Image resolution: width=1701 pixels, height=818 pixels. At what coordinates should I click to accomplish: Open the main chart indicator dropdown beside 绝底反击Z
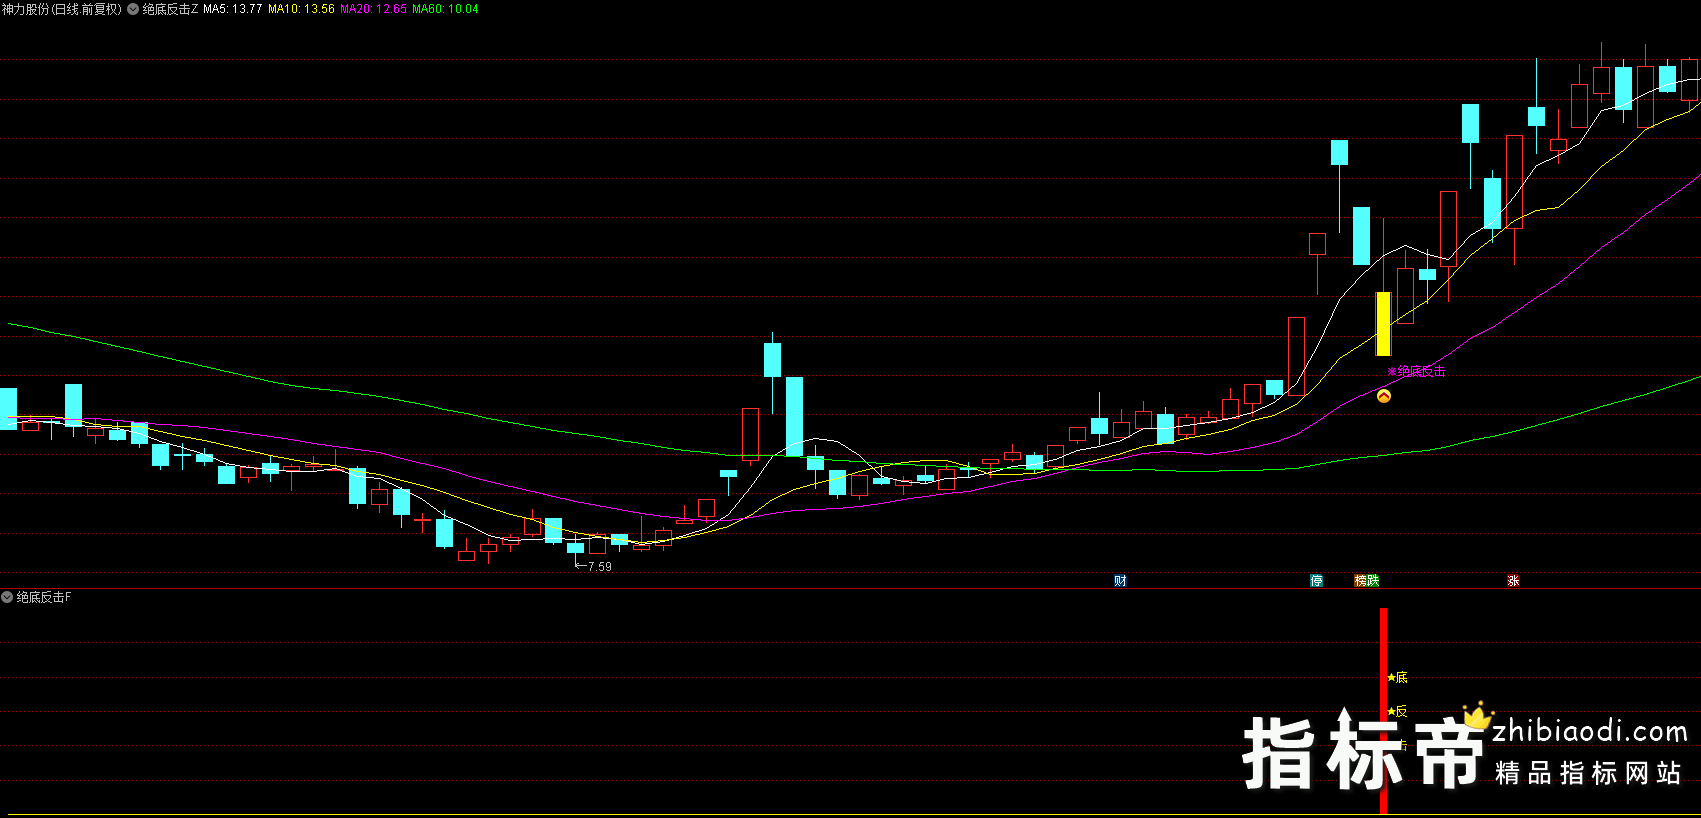click(133, 9)
